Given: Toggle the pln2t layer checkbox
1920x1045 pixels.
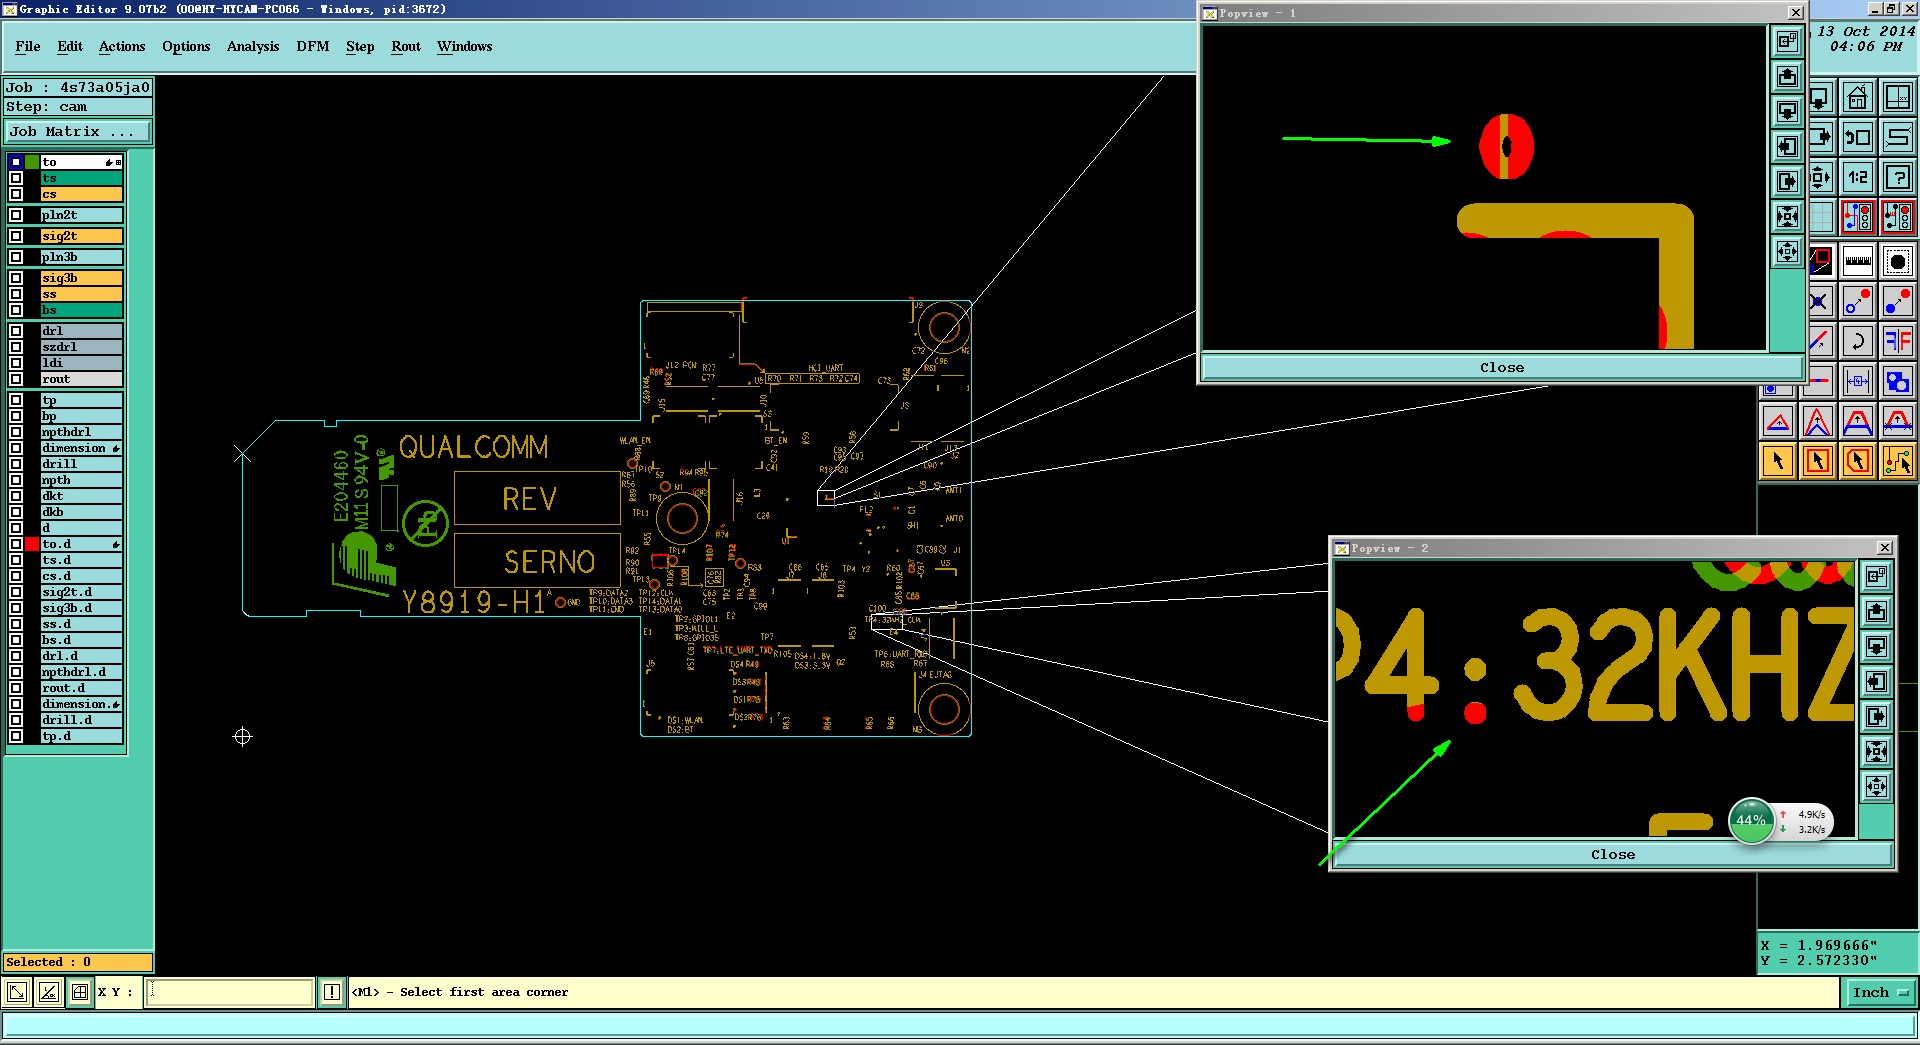Looking at the screenshot, I should click(16, 215).
